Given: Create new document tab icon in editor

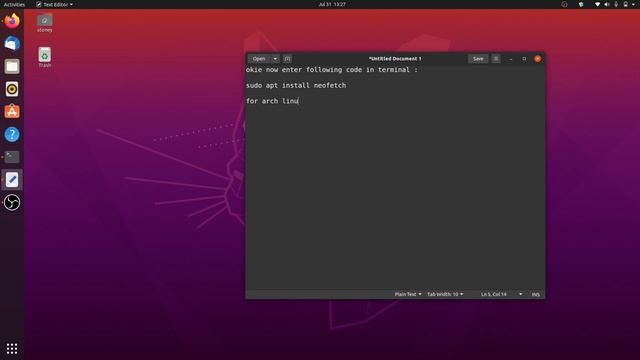Looking at the screenshot, I should pyautogui.click(x=287, y=59).
